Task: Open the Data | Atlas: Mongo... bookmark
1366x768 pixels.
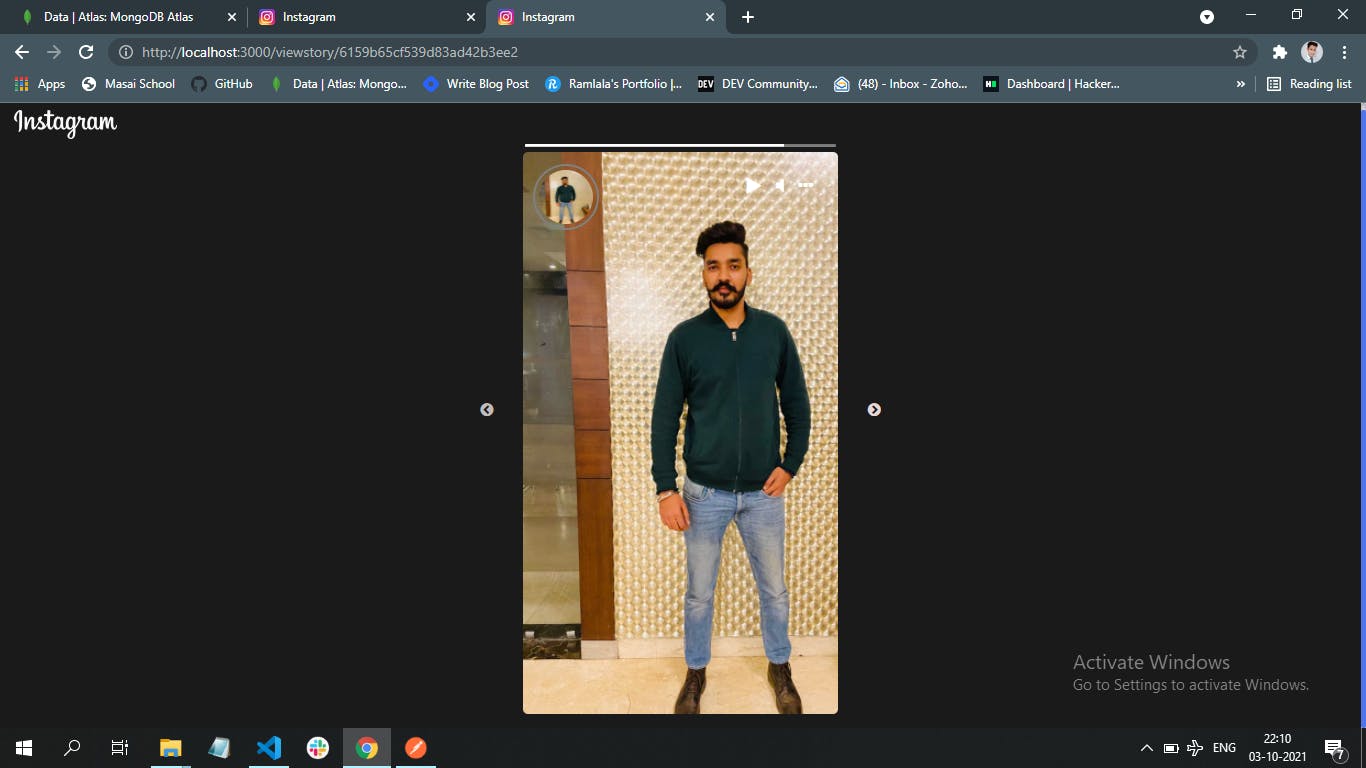Action: (338, 84)
